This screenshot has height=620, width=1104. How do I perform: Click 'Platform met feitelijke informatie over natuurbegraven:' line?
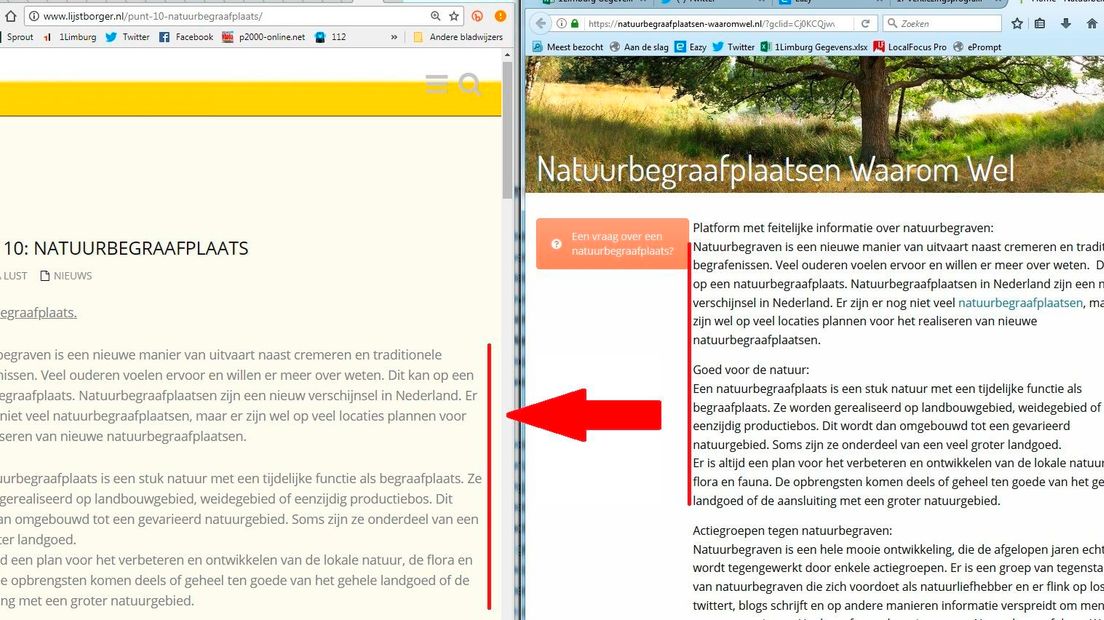tap(843, 228)
